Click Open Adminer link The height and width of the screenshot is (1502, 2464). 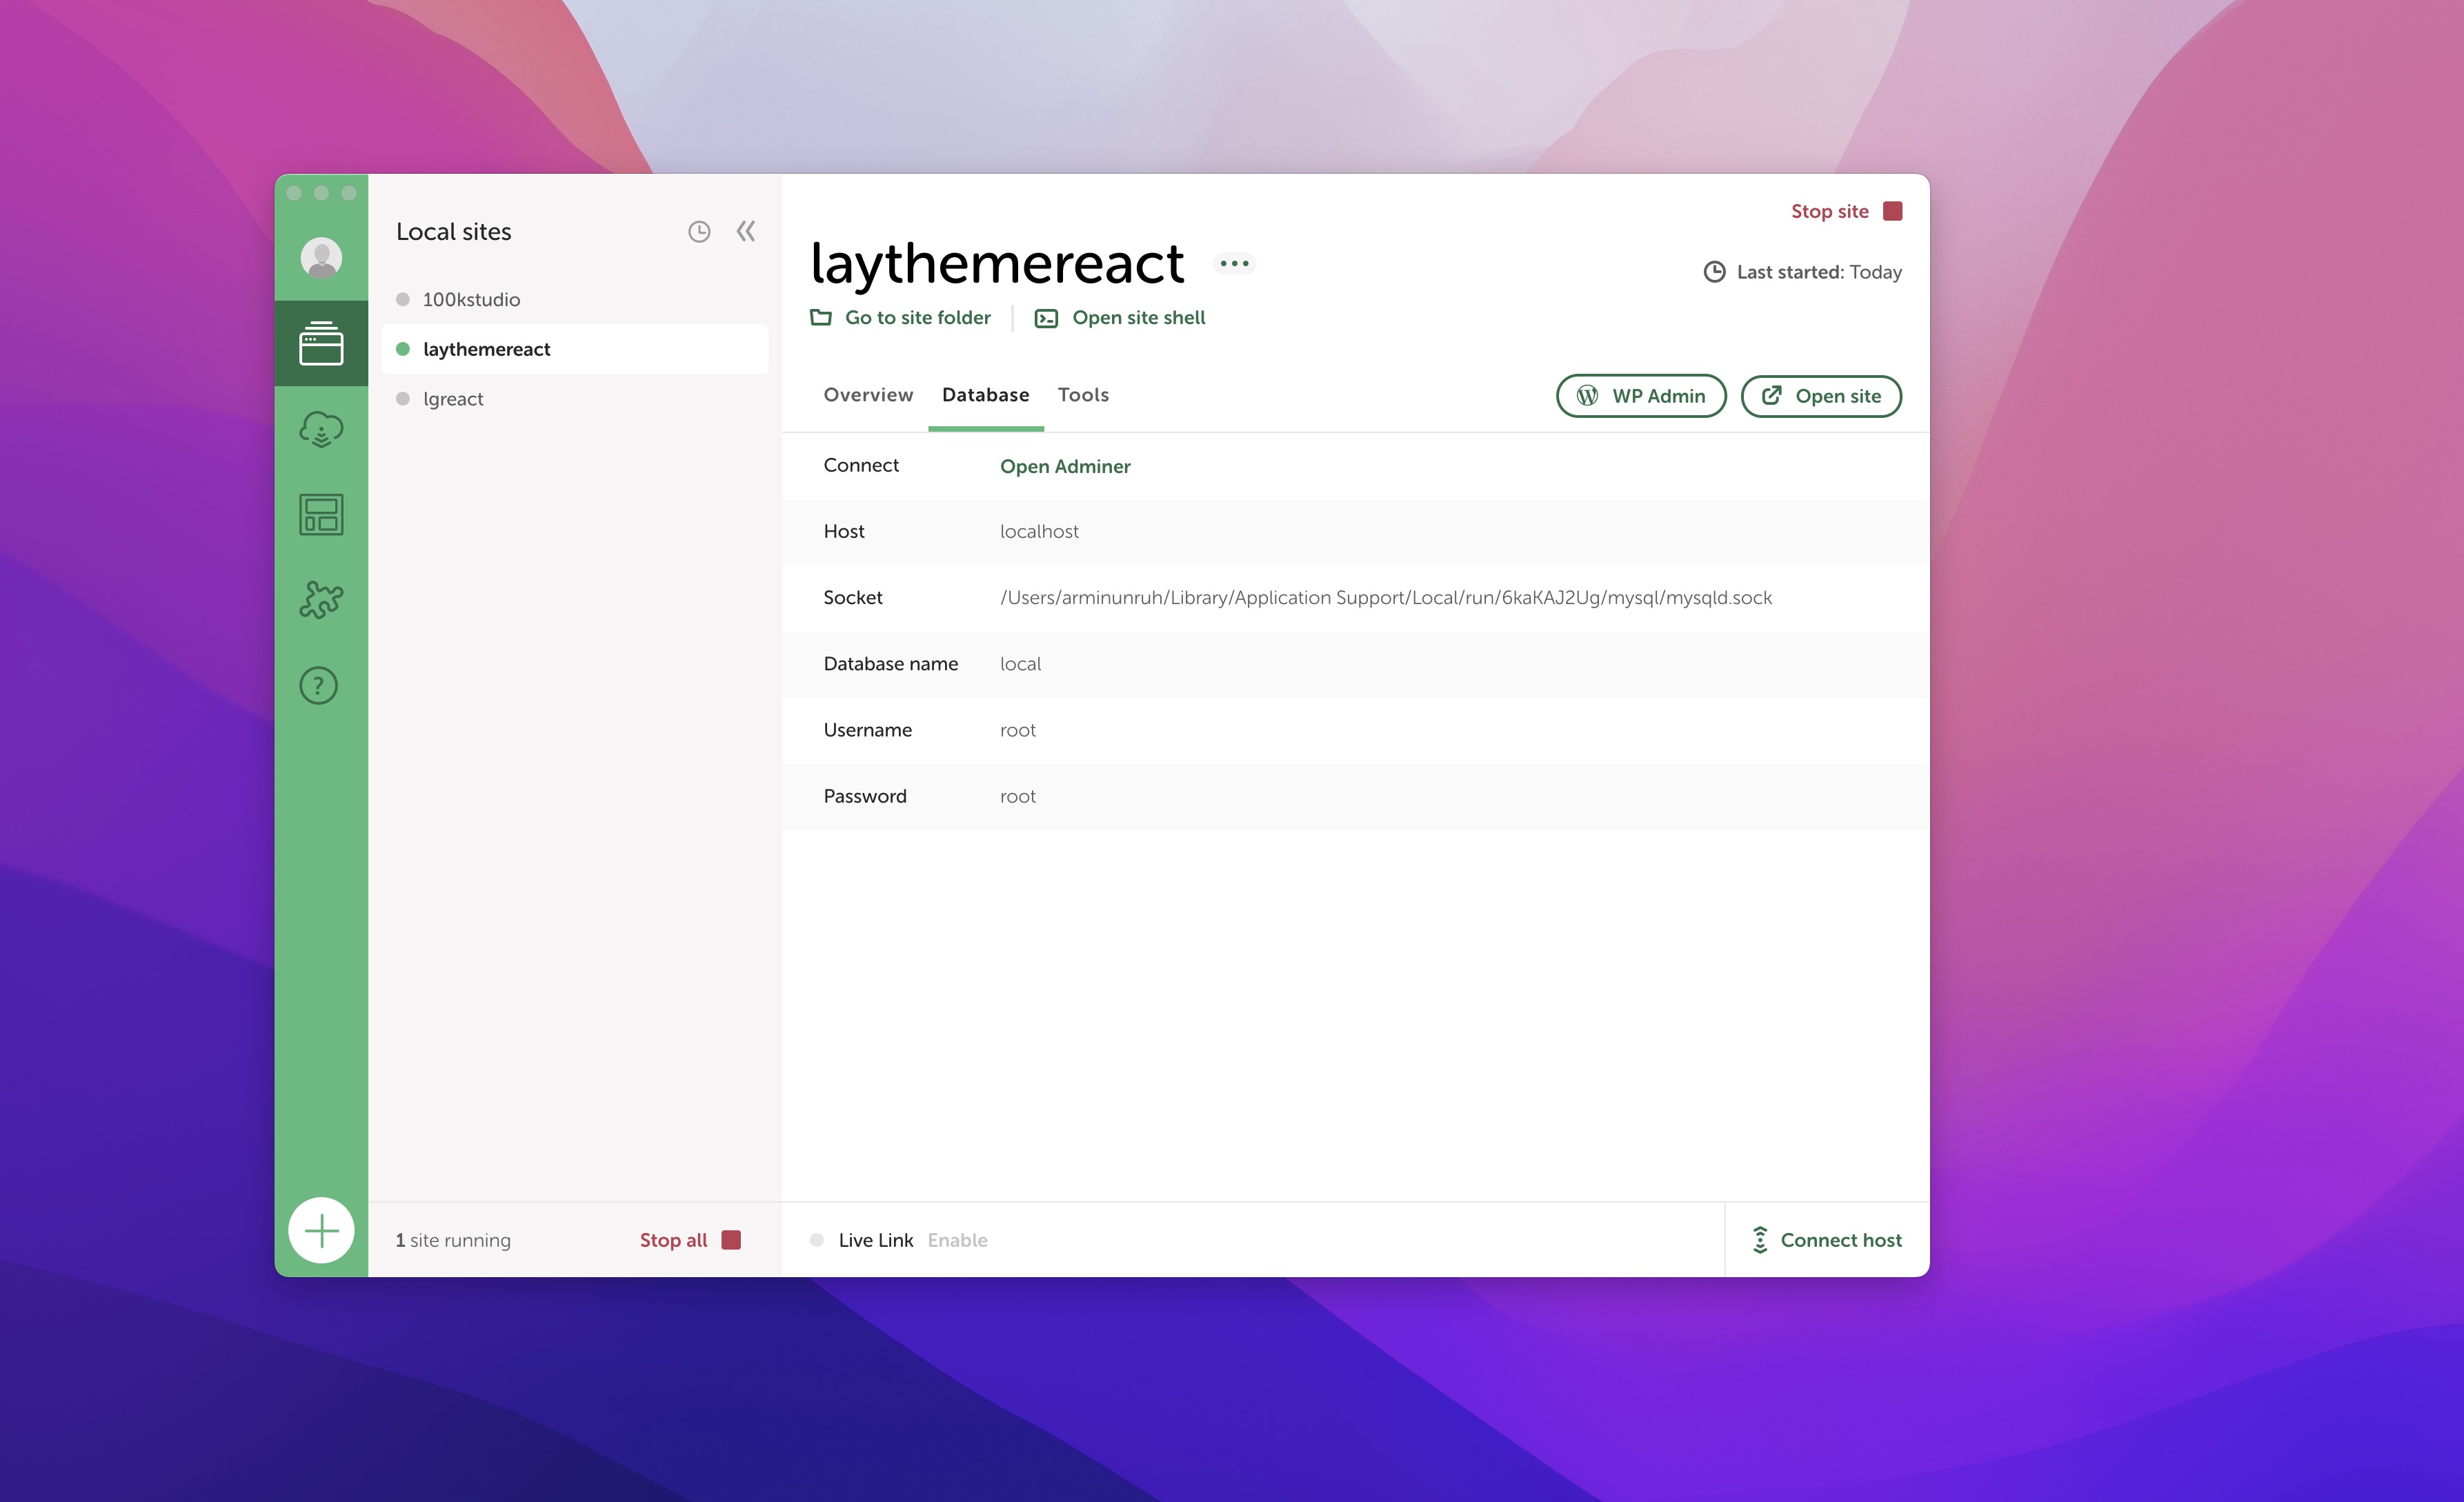1065,464
